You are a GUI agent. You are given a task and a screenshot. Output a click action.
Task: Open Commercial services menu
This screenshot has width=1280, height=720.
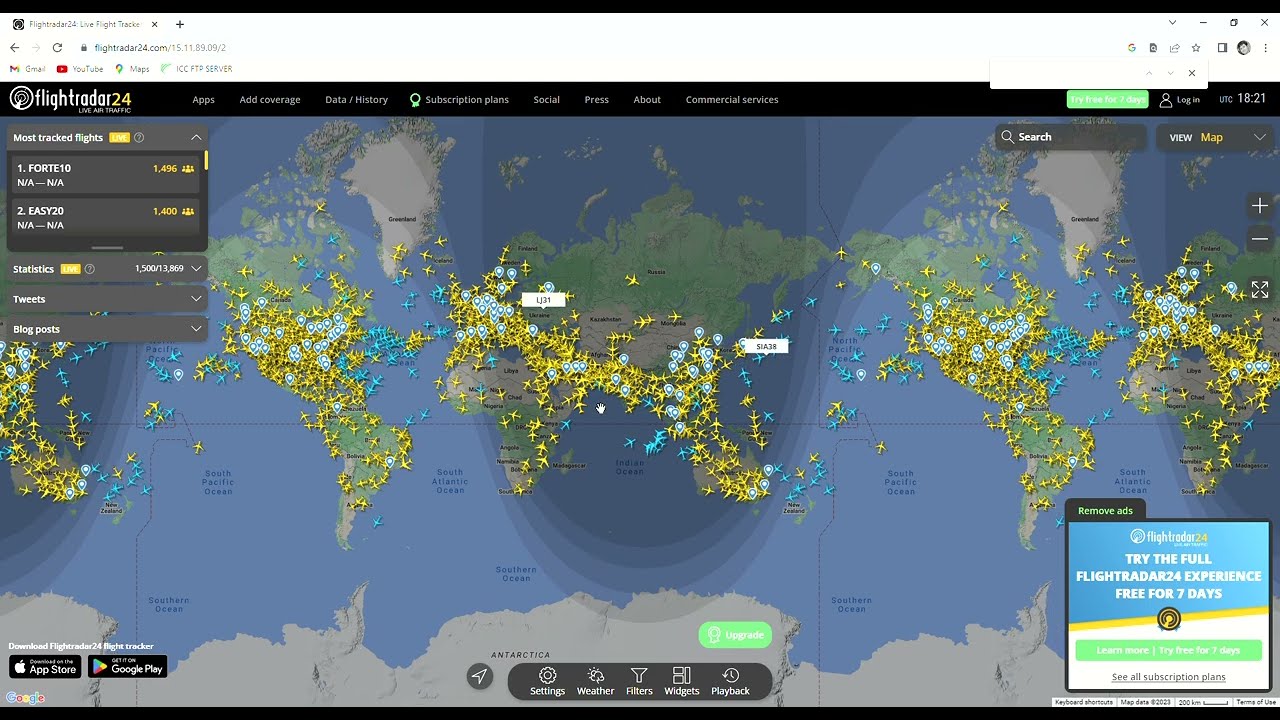(x=732, y=99)
